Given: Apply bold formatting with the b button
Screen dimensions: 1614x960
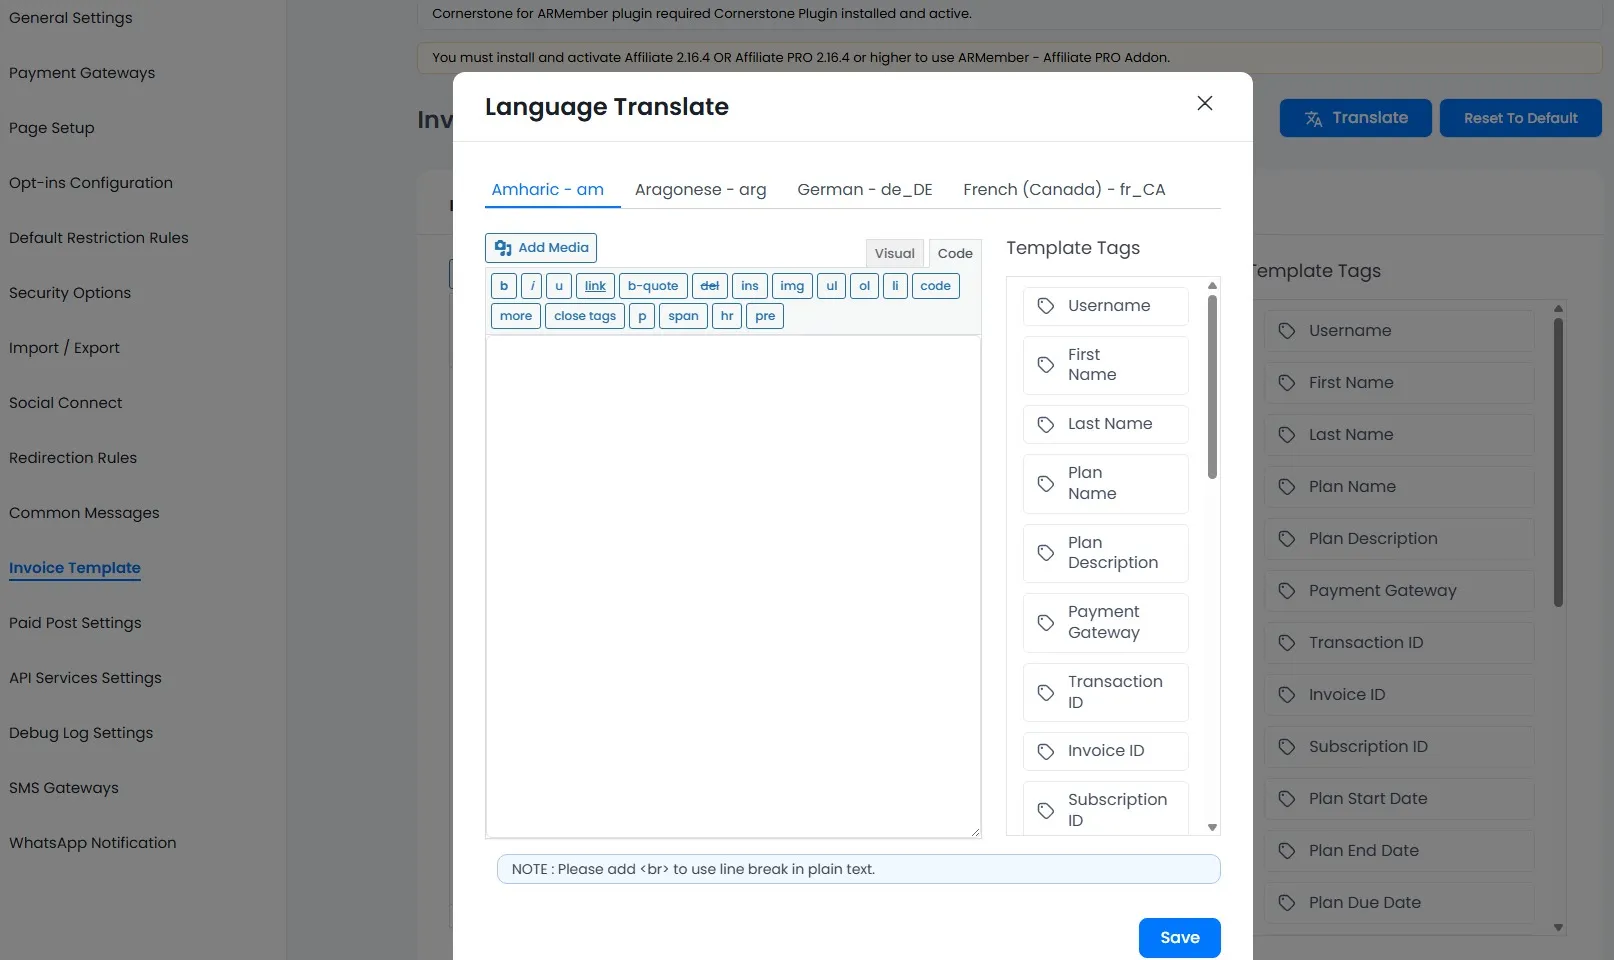Looking at the screenshot, I should 503,285.
